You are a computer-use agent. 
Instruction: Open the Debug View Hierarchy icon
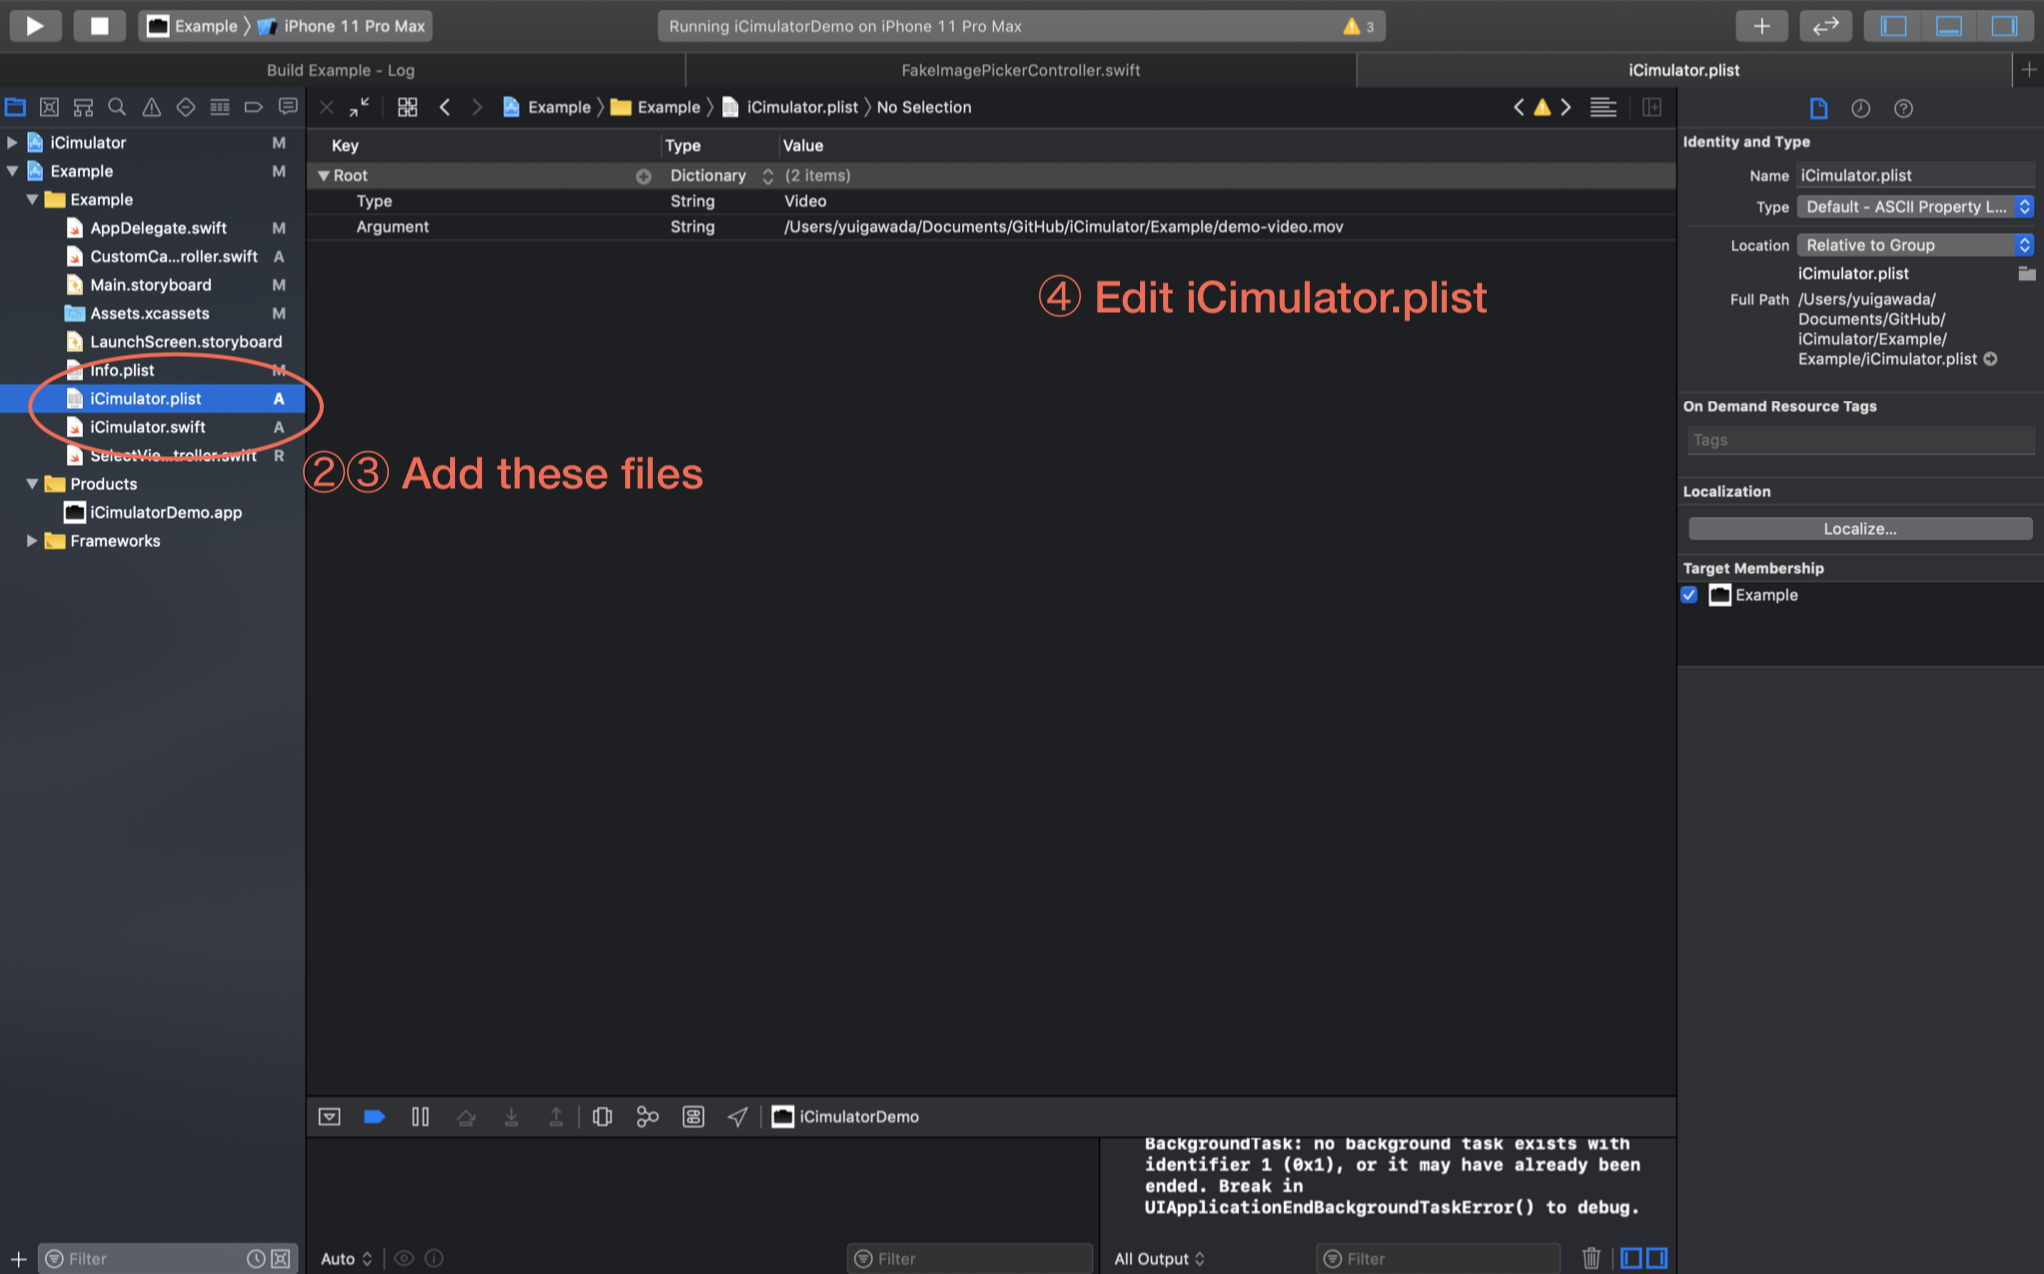[x=602, y=1117]
